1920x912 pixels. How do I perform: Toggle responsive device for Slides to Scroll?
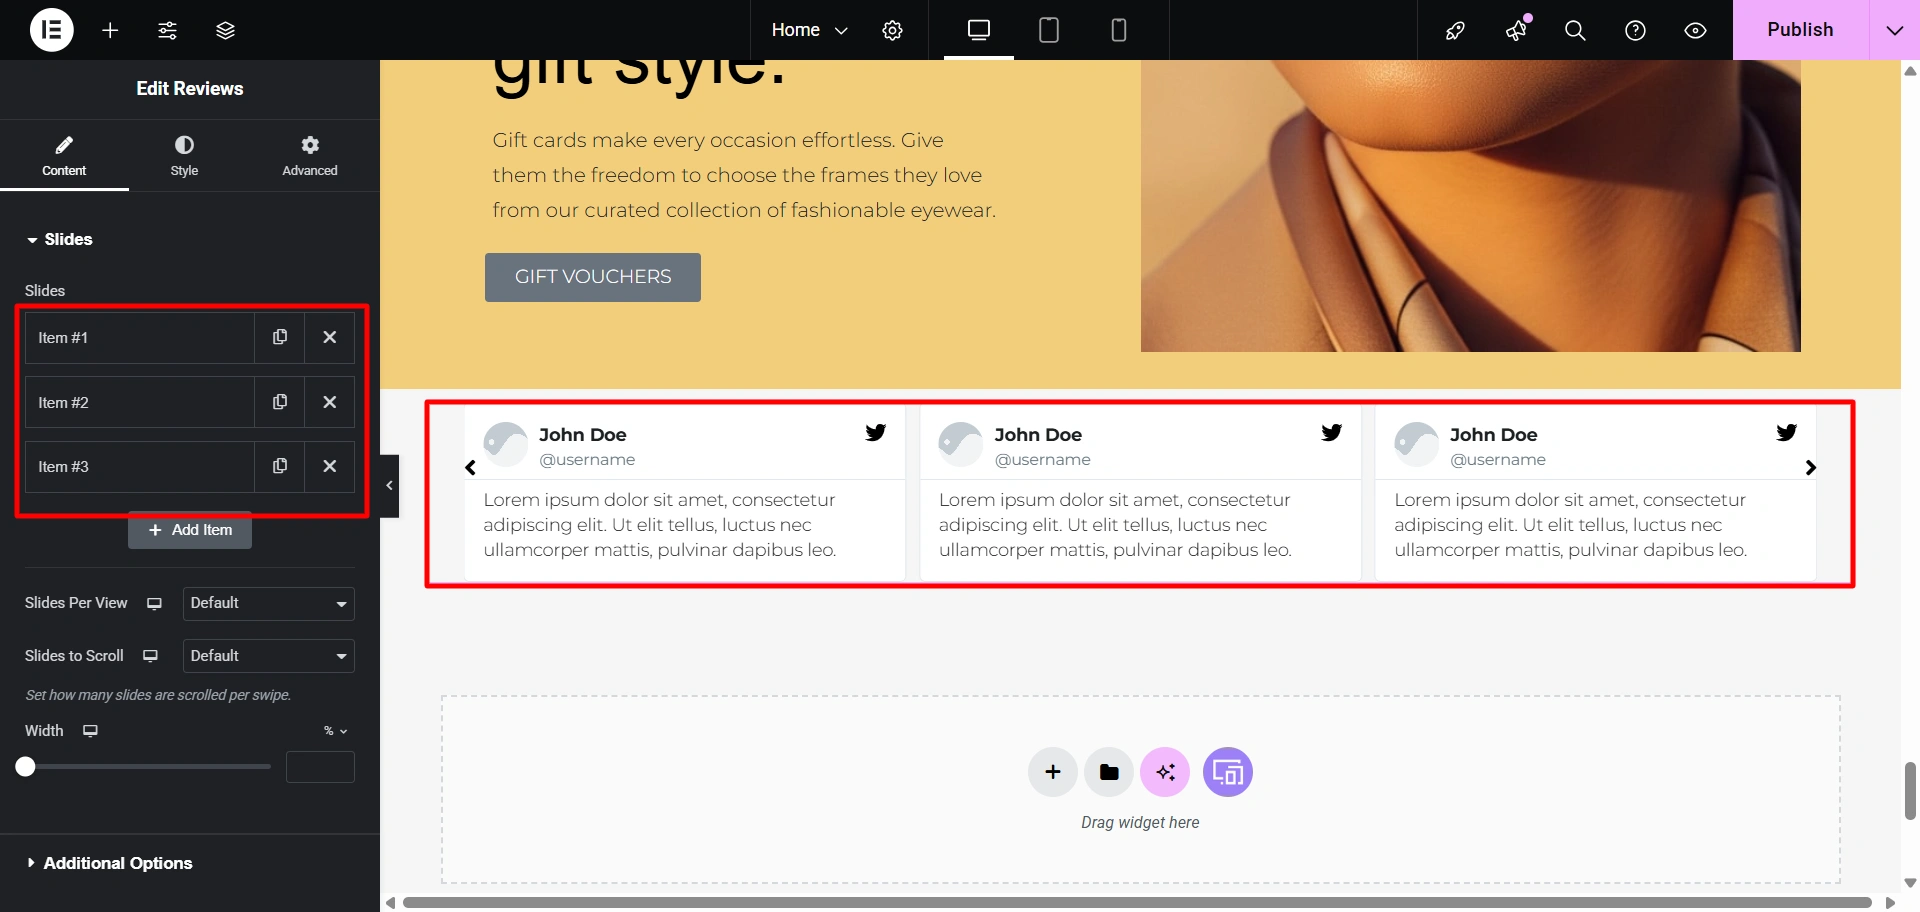pos(150,656)
